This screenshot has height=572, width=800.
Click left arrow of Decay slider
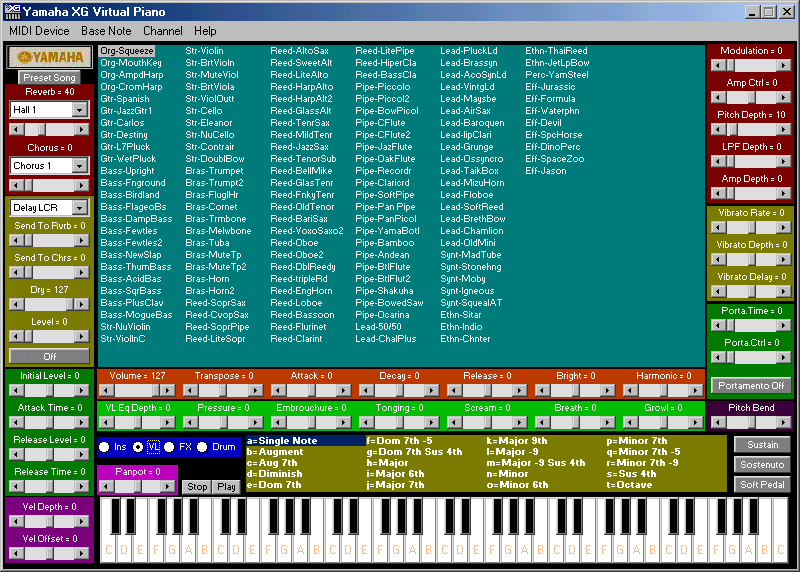pyautogui.click(x=366, y=390)
